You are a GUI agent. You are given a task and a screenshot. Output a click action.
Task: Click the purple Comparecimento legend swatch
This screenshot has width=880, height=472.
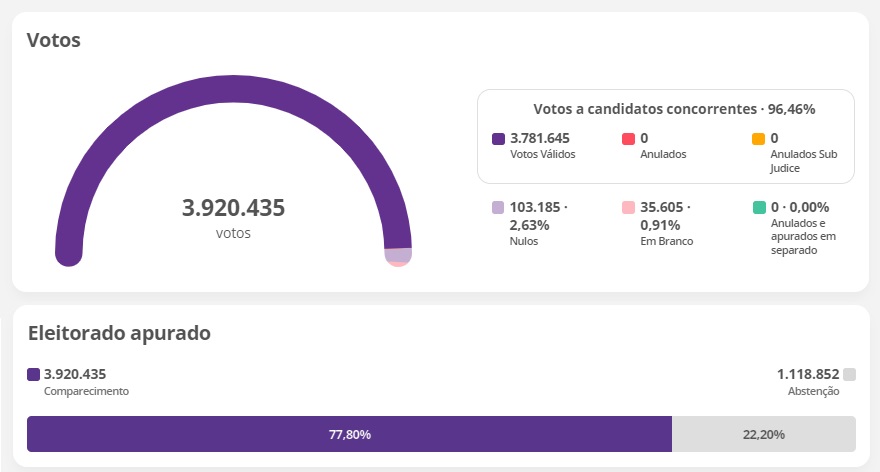click(x=34, y=375)
